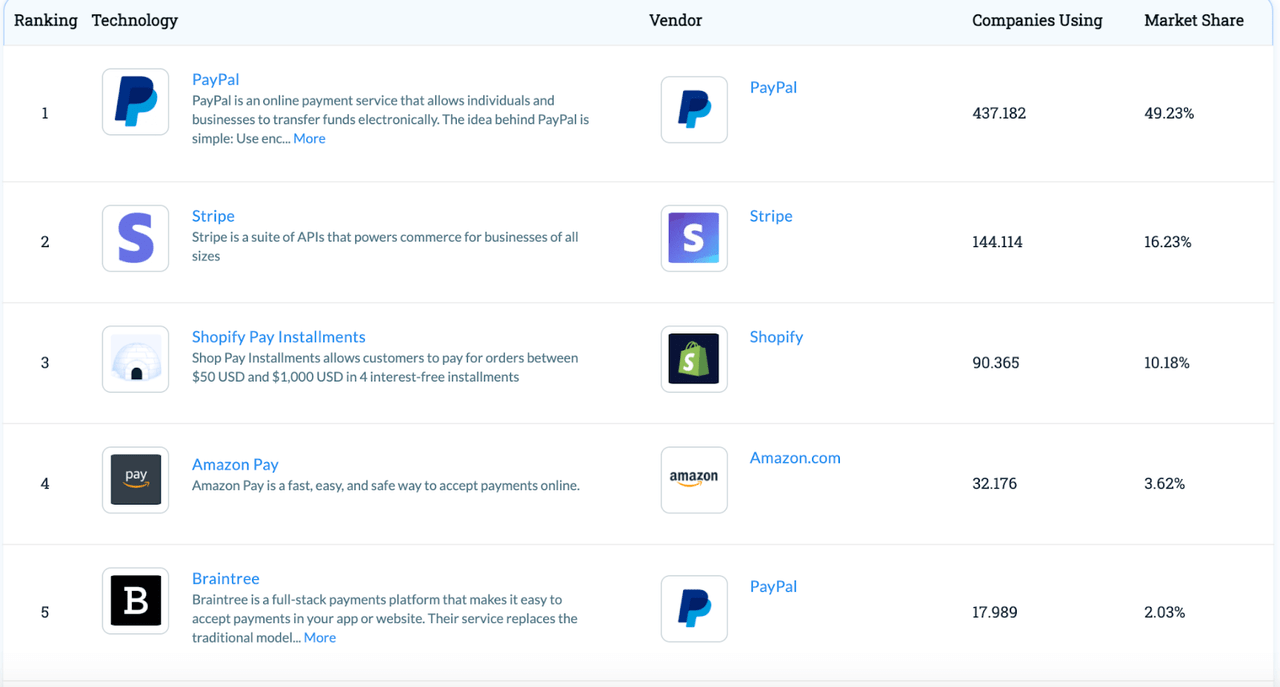This screenshot has height=687, width=1280.
Task: Expand PayPal description with More
Action: click(x=309, y=138)
